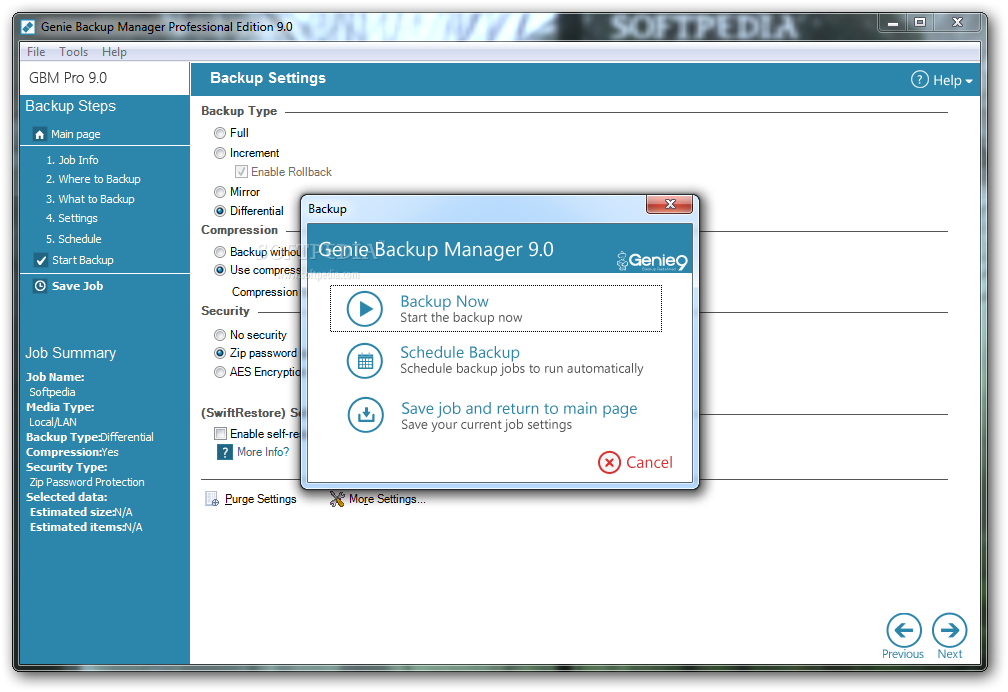1008x692 pixels.
Task: Select the No security option
Action: pos(220,335)
